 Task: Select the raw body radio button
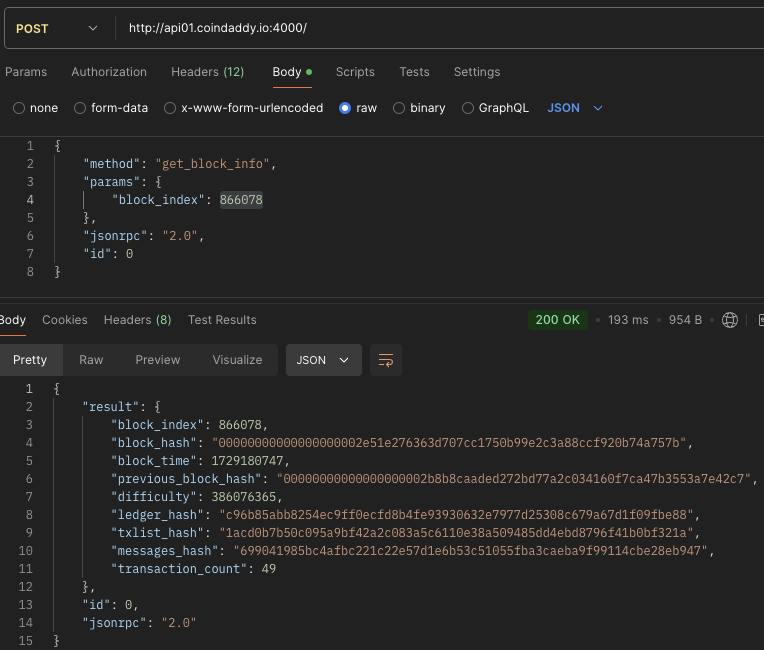344,108
